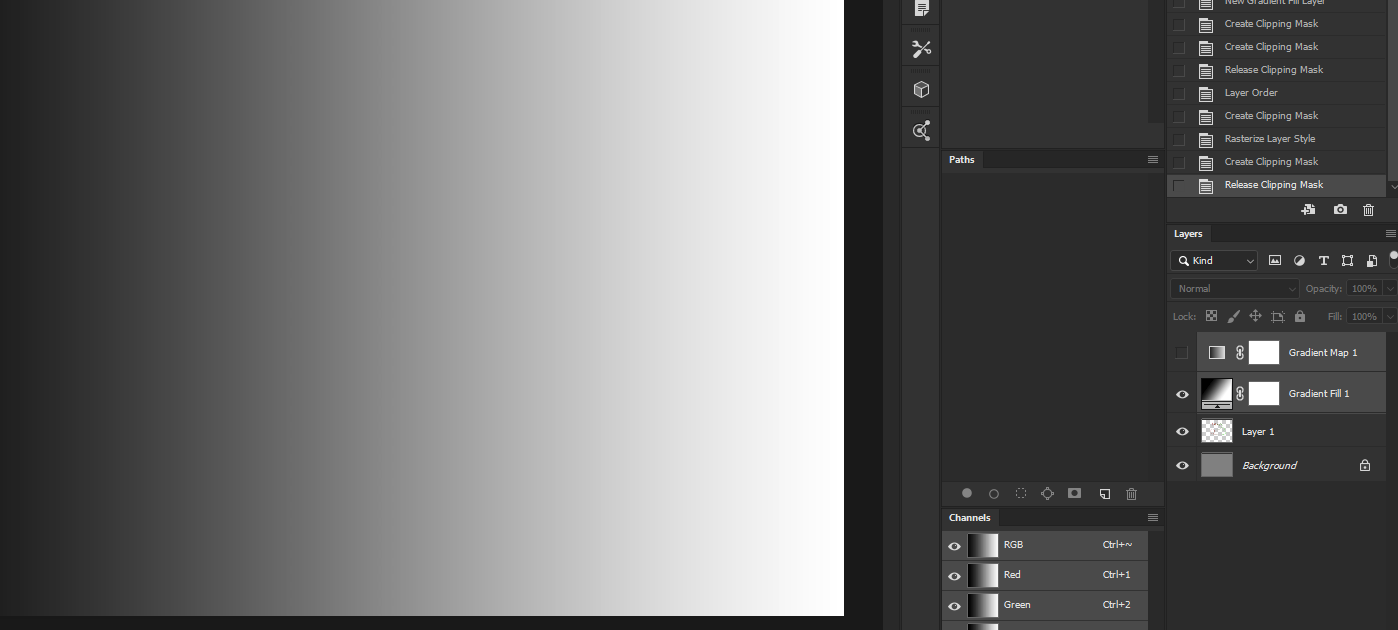Open the Kind layer filter dropdown
The height and width of the screenshot is (630, 1398).
1214,260
